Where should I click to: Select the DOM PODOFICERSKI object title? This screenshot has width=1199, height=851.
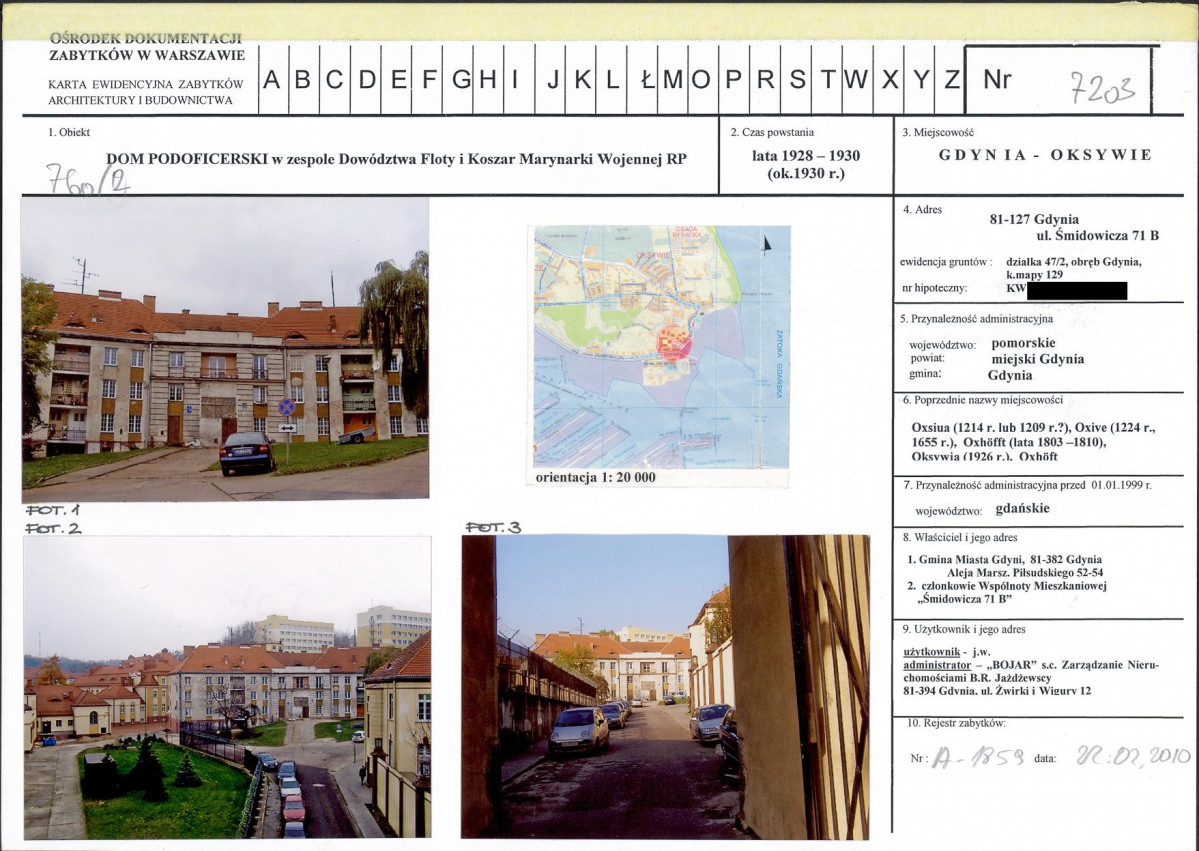pos(396,159)
